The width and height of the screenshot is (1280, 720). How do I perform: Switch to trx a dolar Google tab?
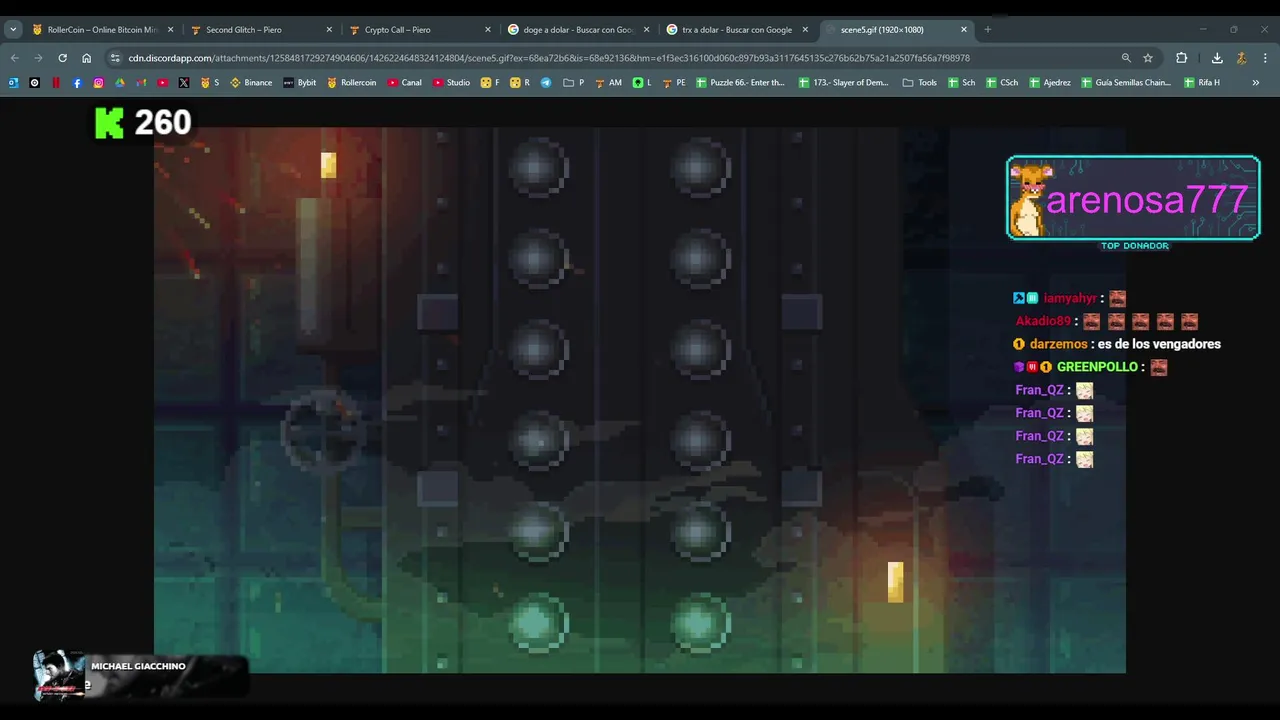coord(739,29)
